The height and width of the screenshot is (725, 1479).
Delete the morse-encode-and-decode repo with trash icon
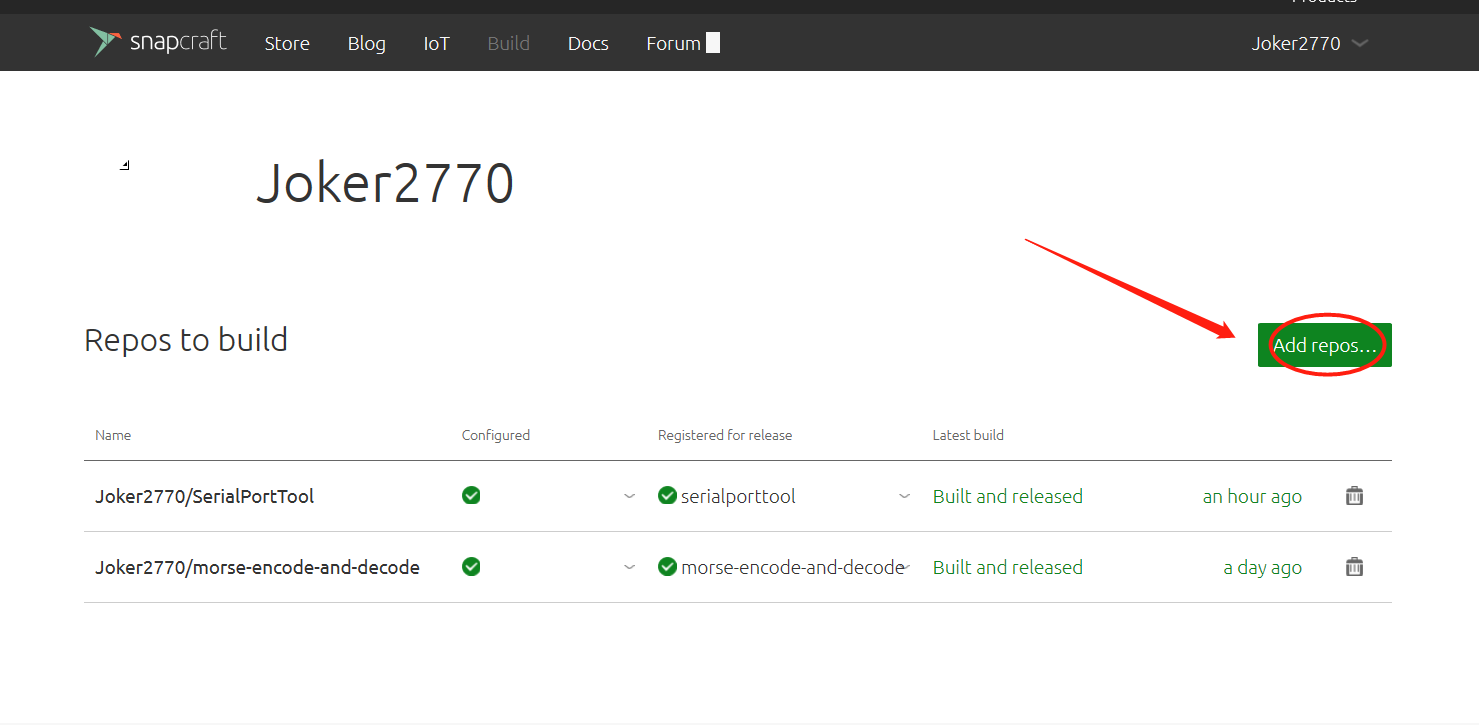1354,567
